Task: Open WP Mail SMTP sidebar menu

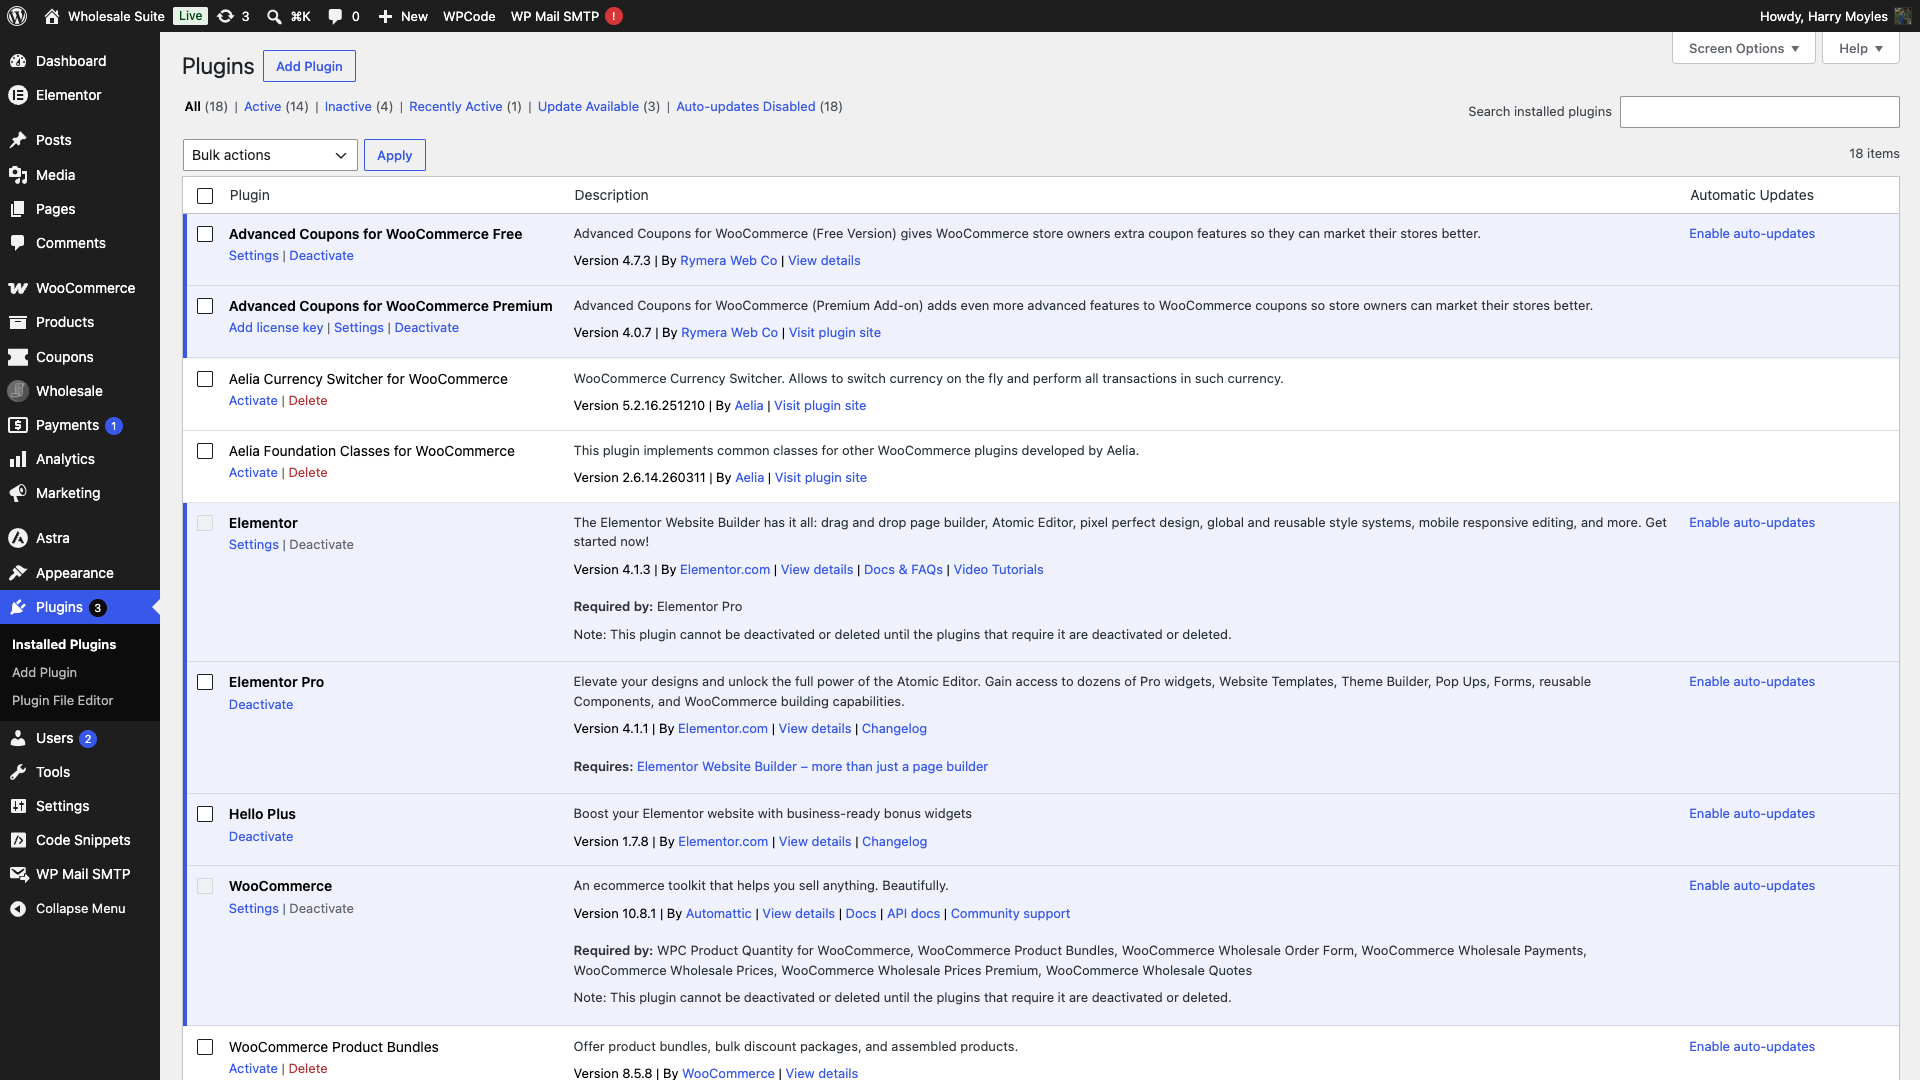Action: pos(80,874)
